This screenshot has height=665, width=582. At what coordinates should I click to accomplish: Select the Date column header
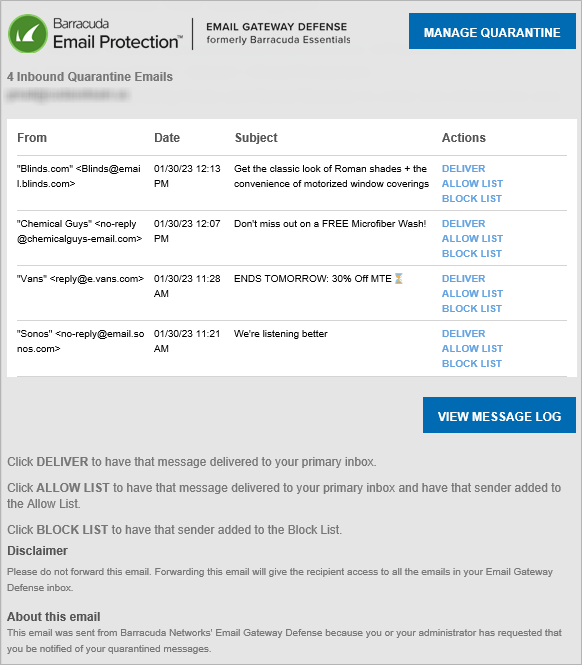(x=167, y=138)
